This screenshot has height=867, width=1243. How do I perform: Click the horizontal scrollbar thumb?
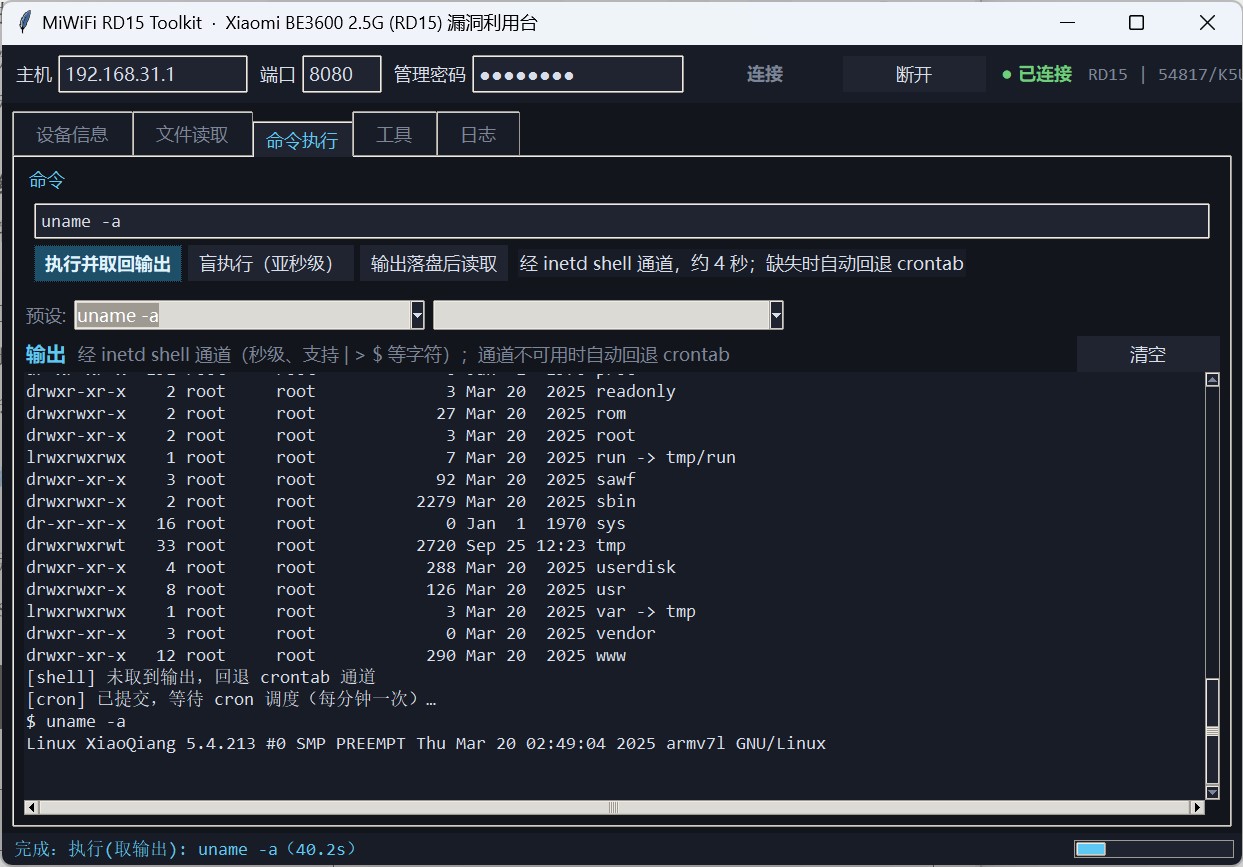pos(614,807)
